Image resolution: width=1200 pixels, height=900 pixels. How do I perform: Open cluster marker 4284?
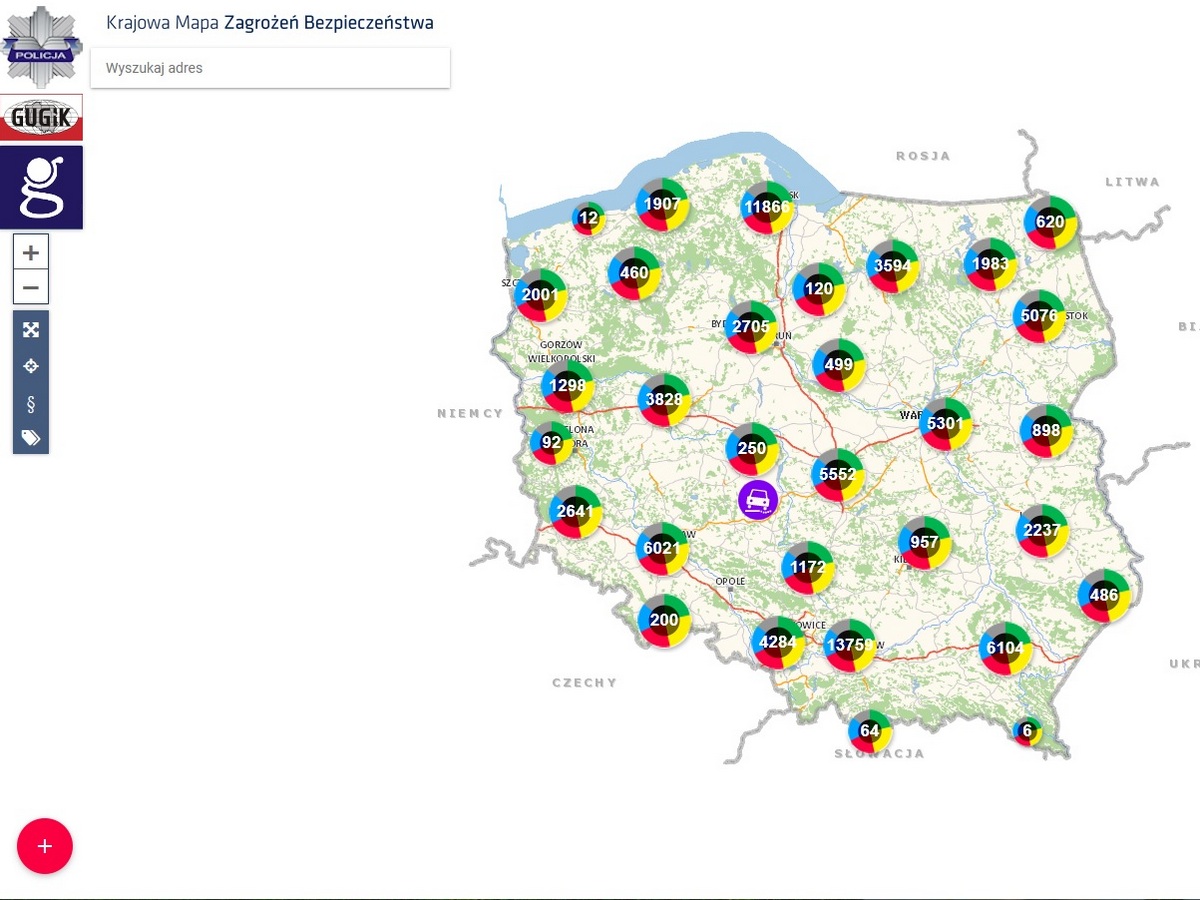click(x=778, y=642)
